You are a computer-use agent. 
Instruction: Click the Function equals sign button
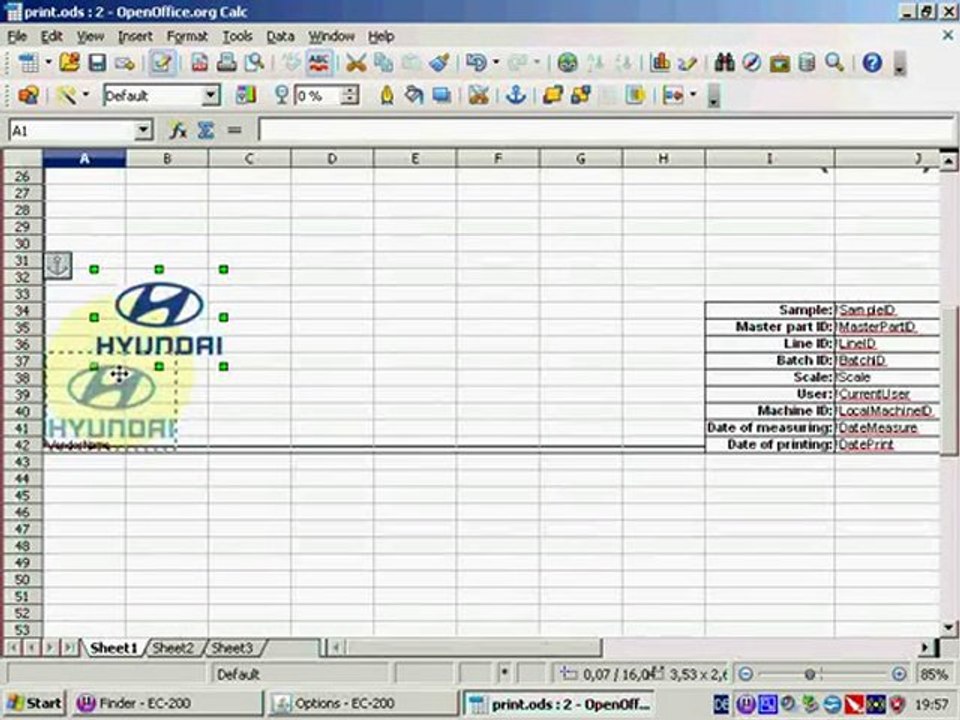234,130
